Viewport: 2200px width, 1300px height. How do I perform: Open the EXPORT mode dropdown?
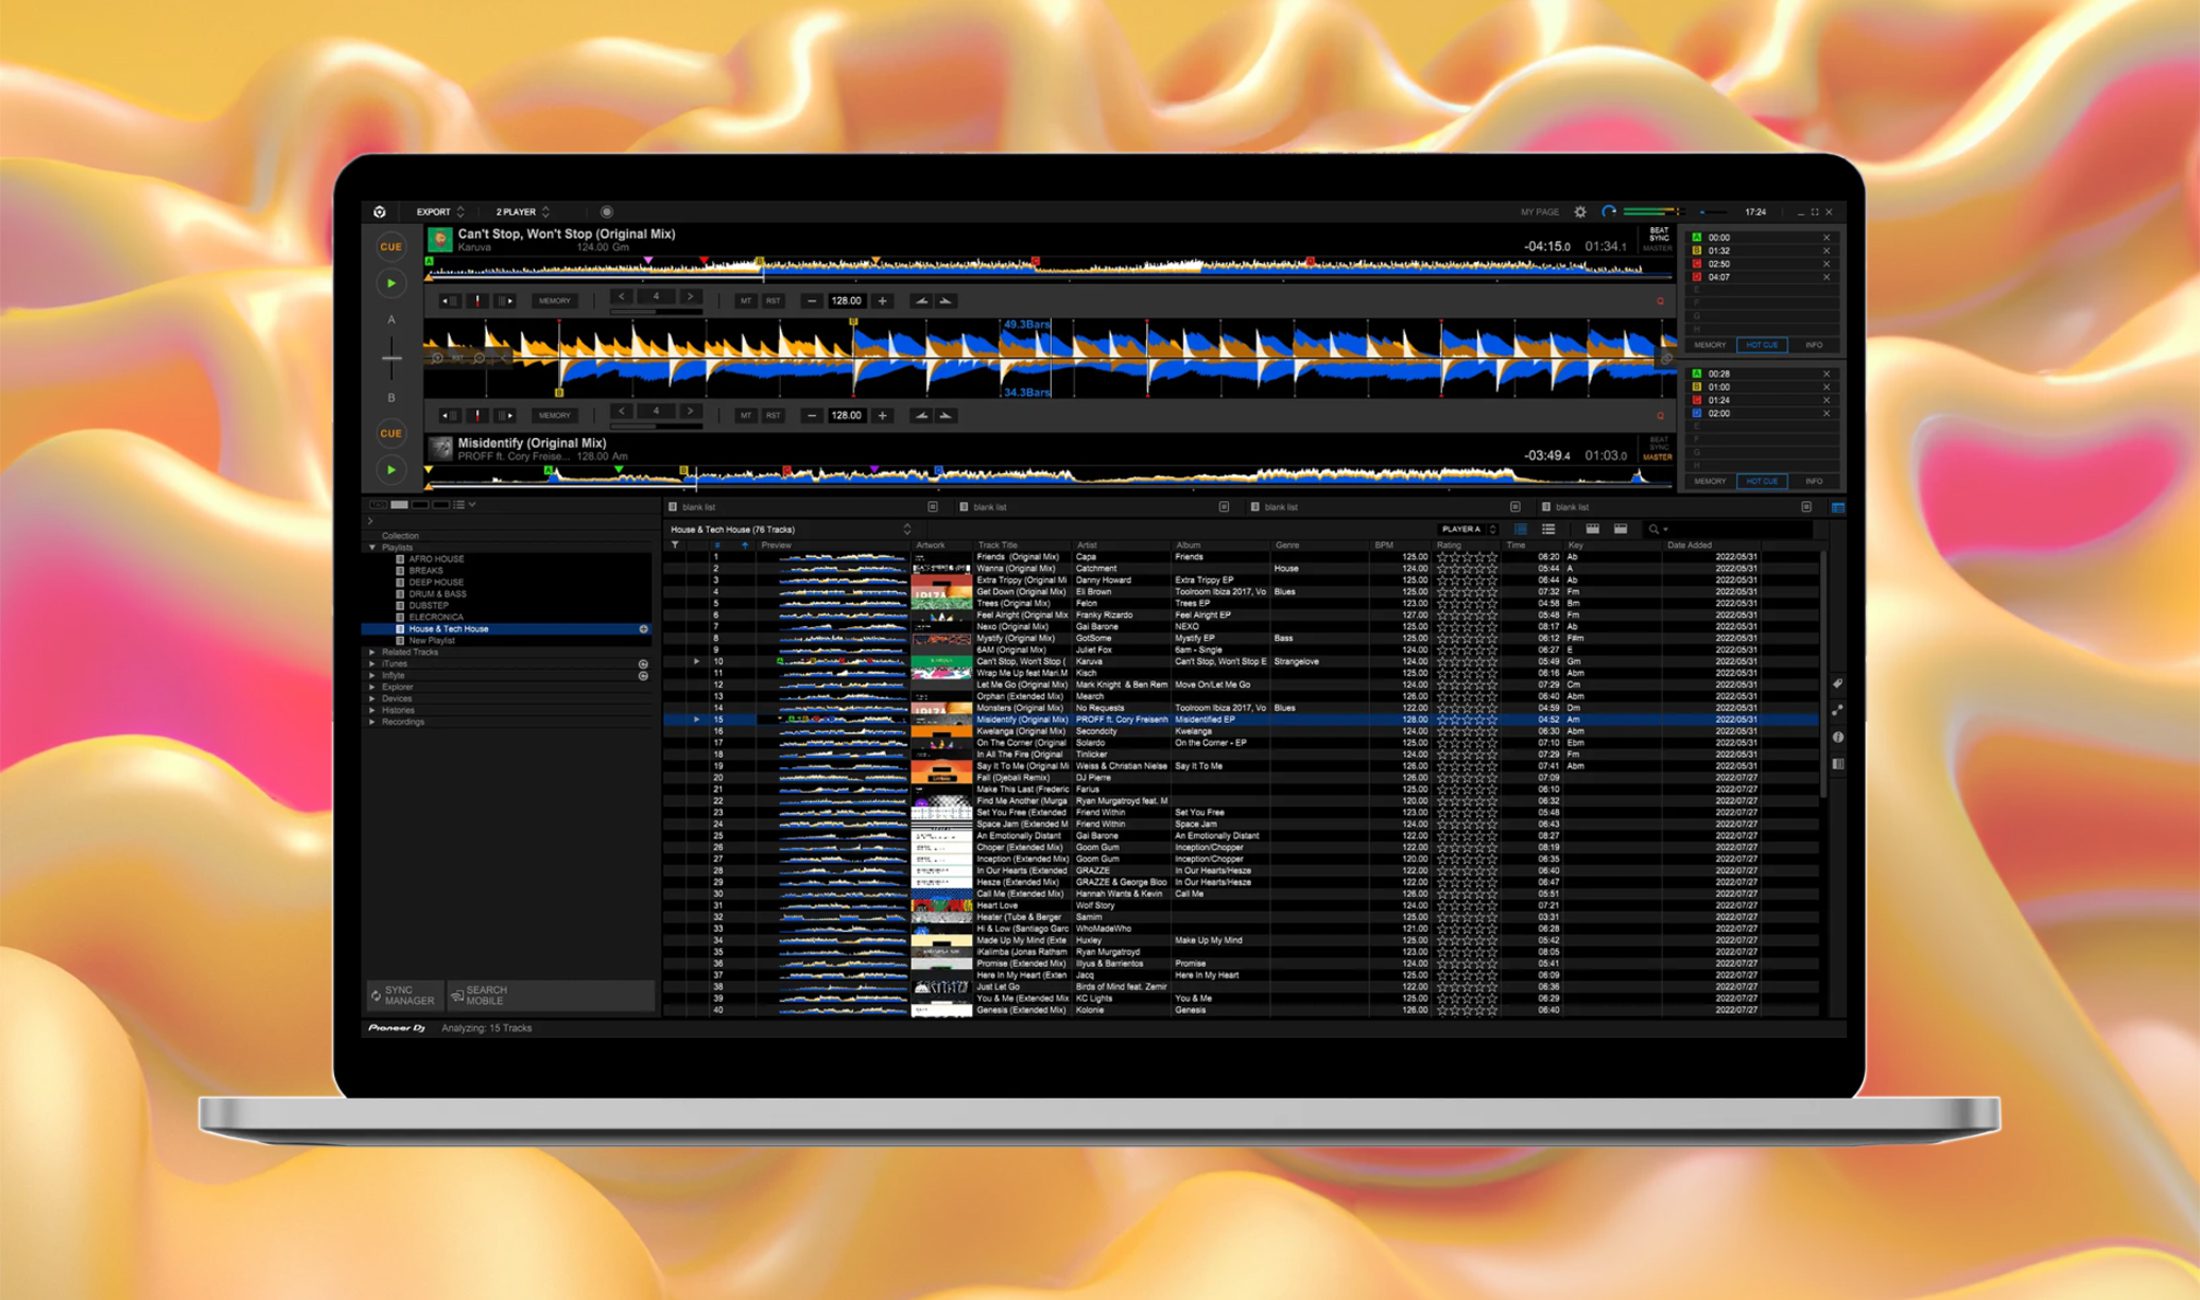point(440,212)
